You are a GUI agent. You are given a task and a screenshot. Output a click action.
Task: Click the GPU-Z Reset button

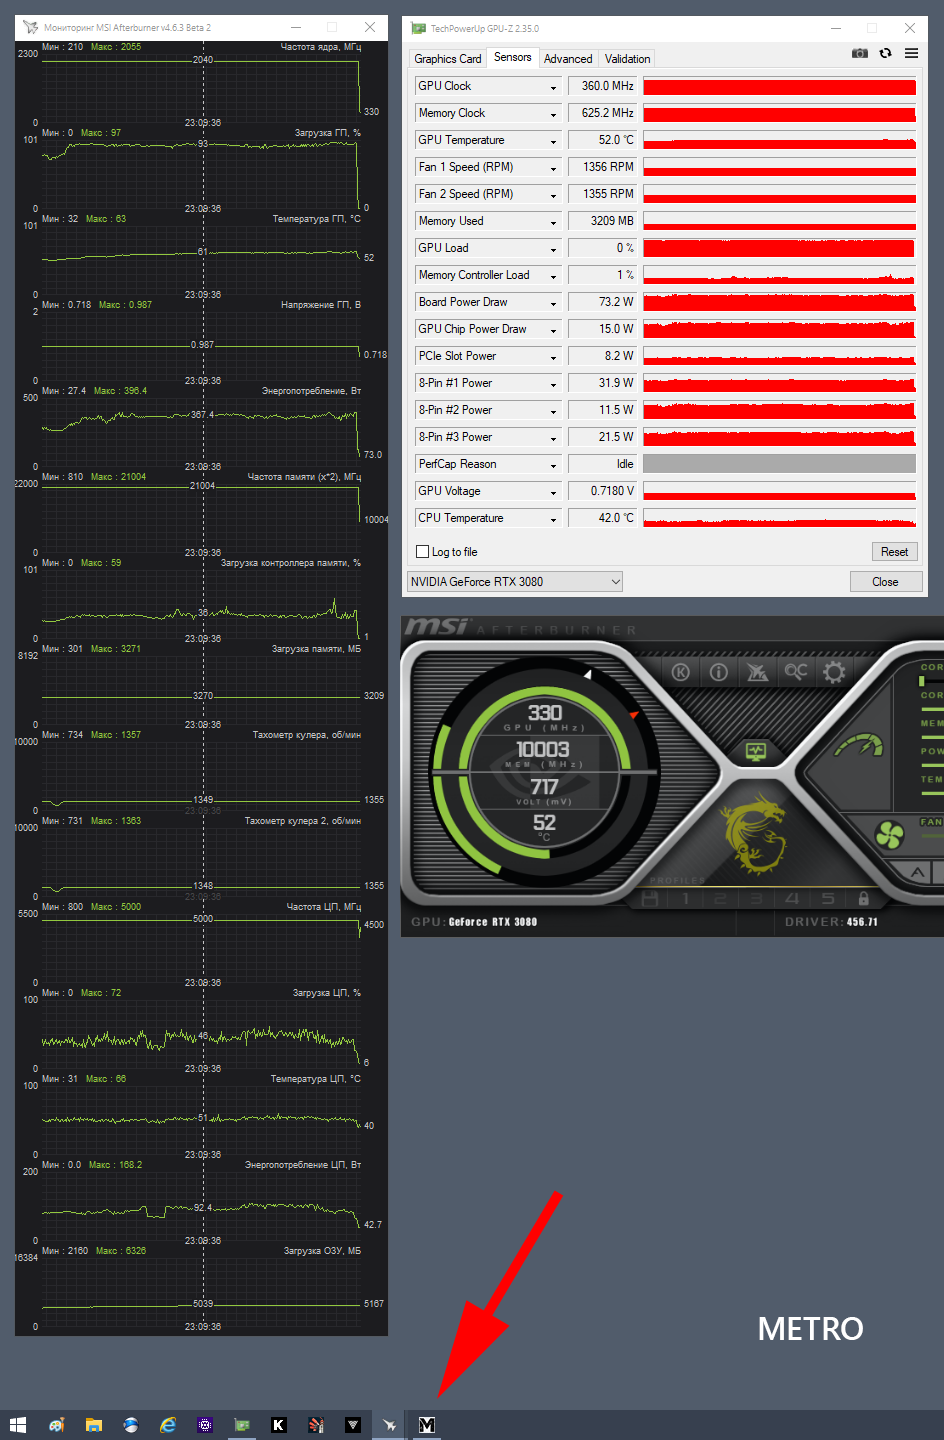pos(894,552)
